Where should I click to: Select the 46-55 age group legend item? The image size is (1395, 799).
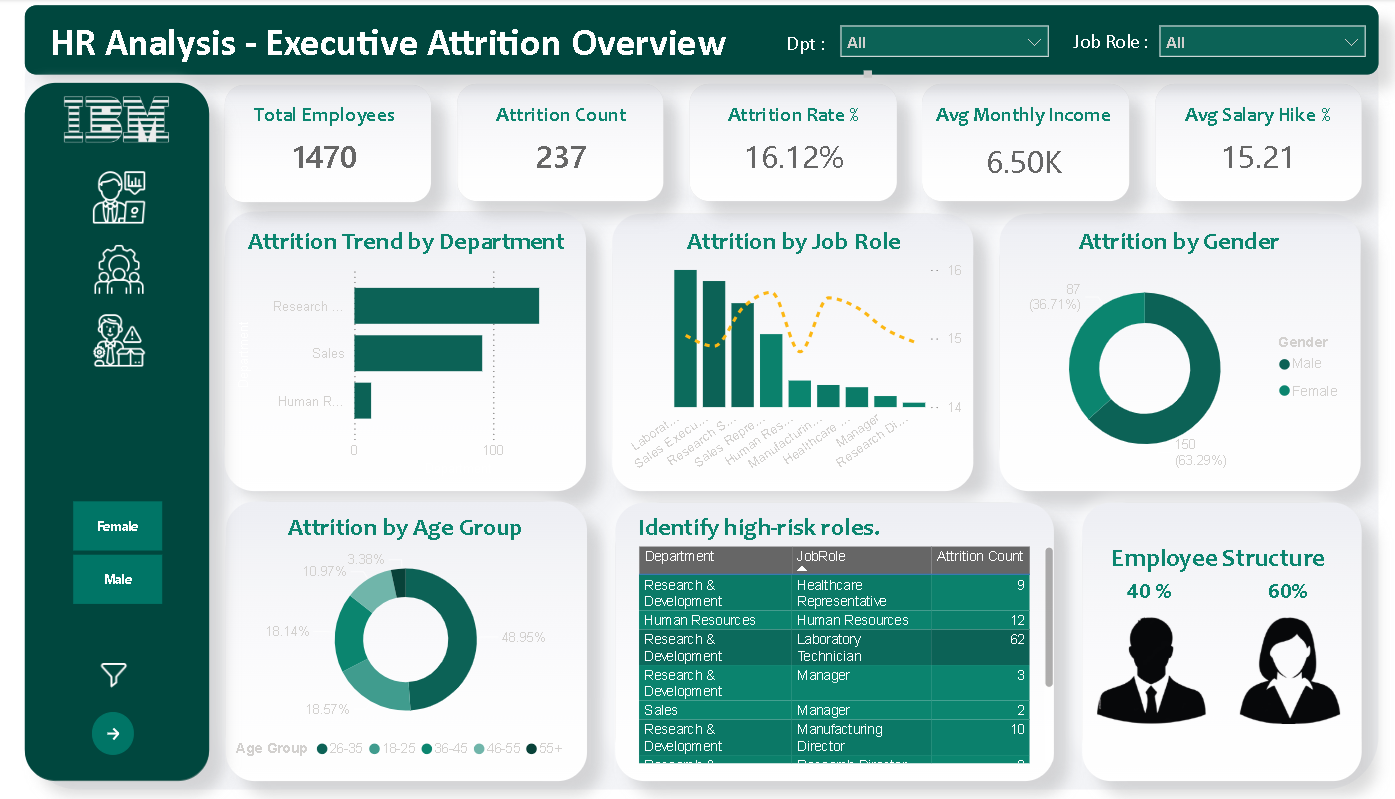tap(498, 748)
